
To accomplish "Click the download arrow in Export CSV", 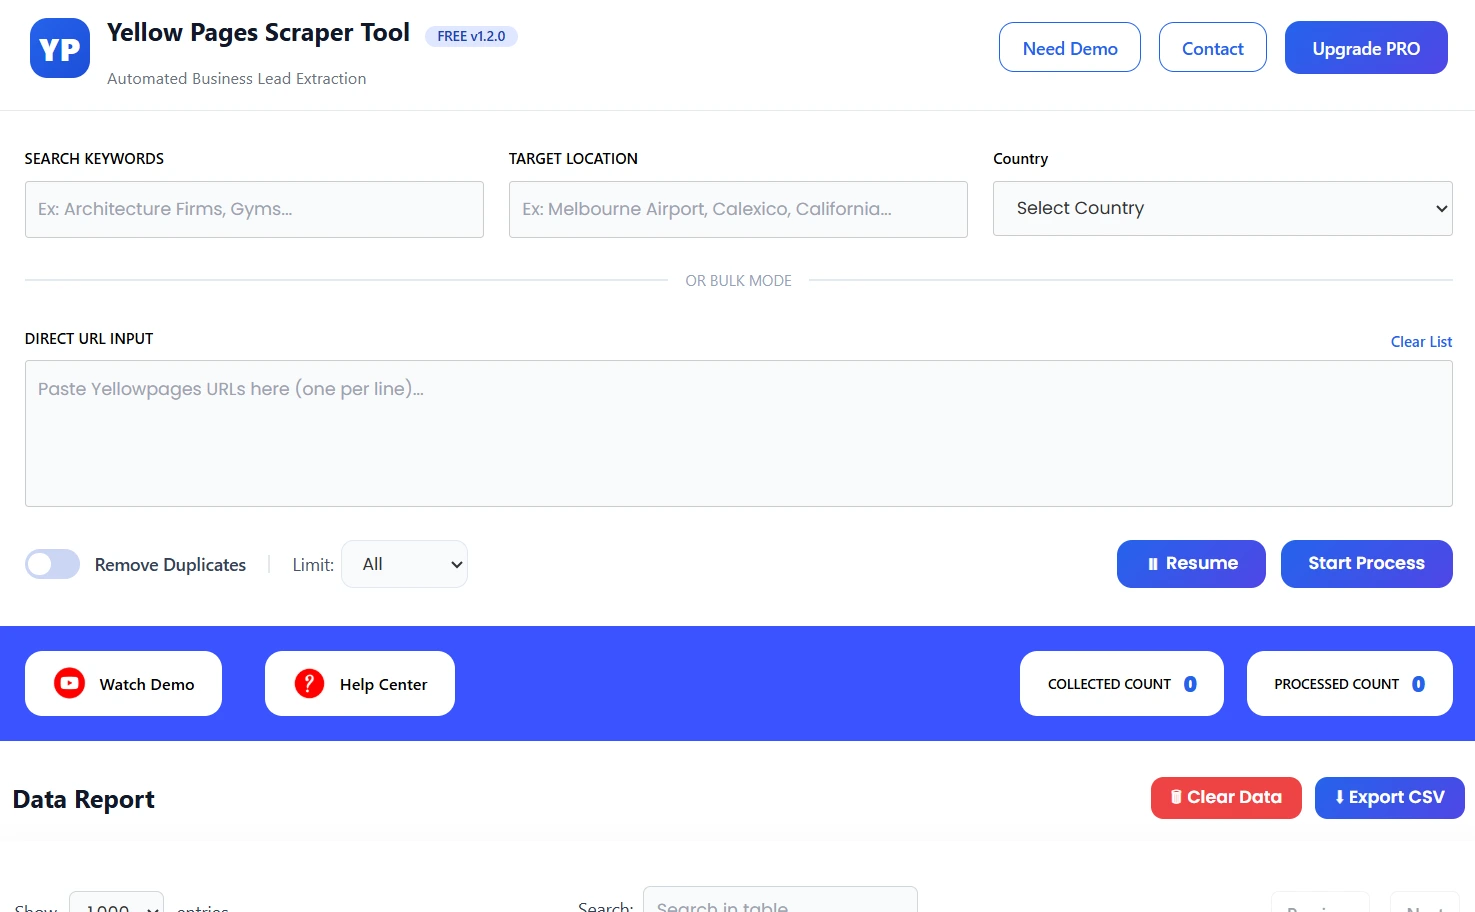I will [x=1340, y=797].
